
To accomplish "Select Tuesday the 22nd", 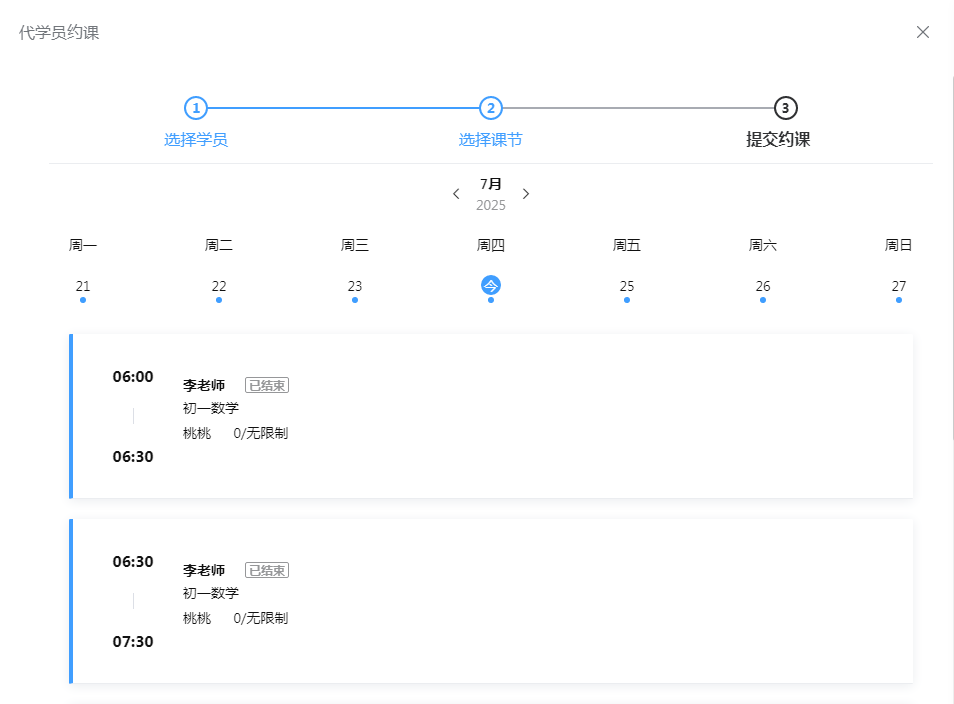I will (x=219, y=286).
